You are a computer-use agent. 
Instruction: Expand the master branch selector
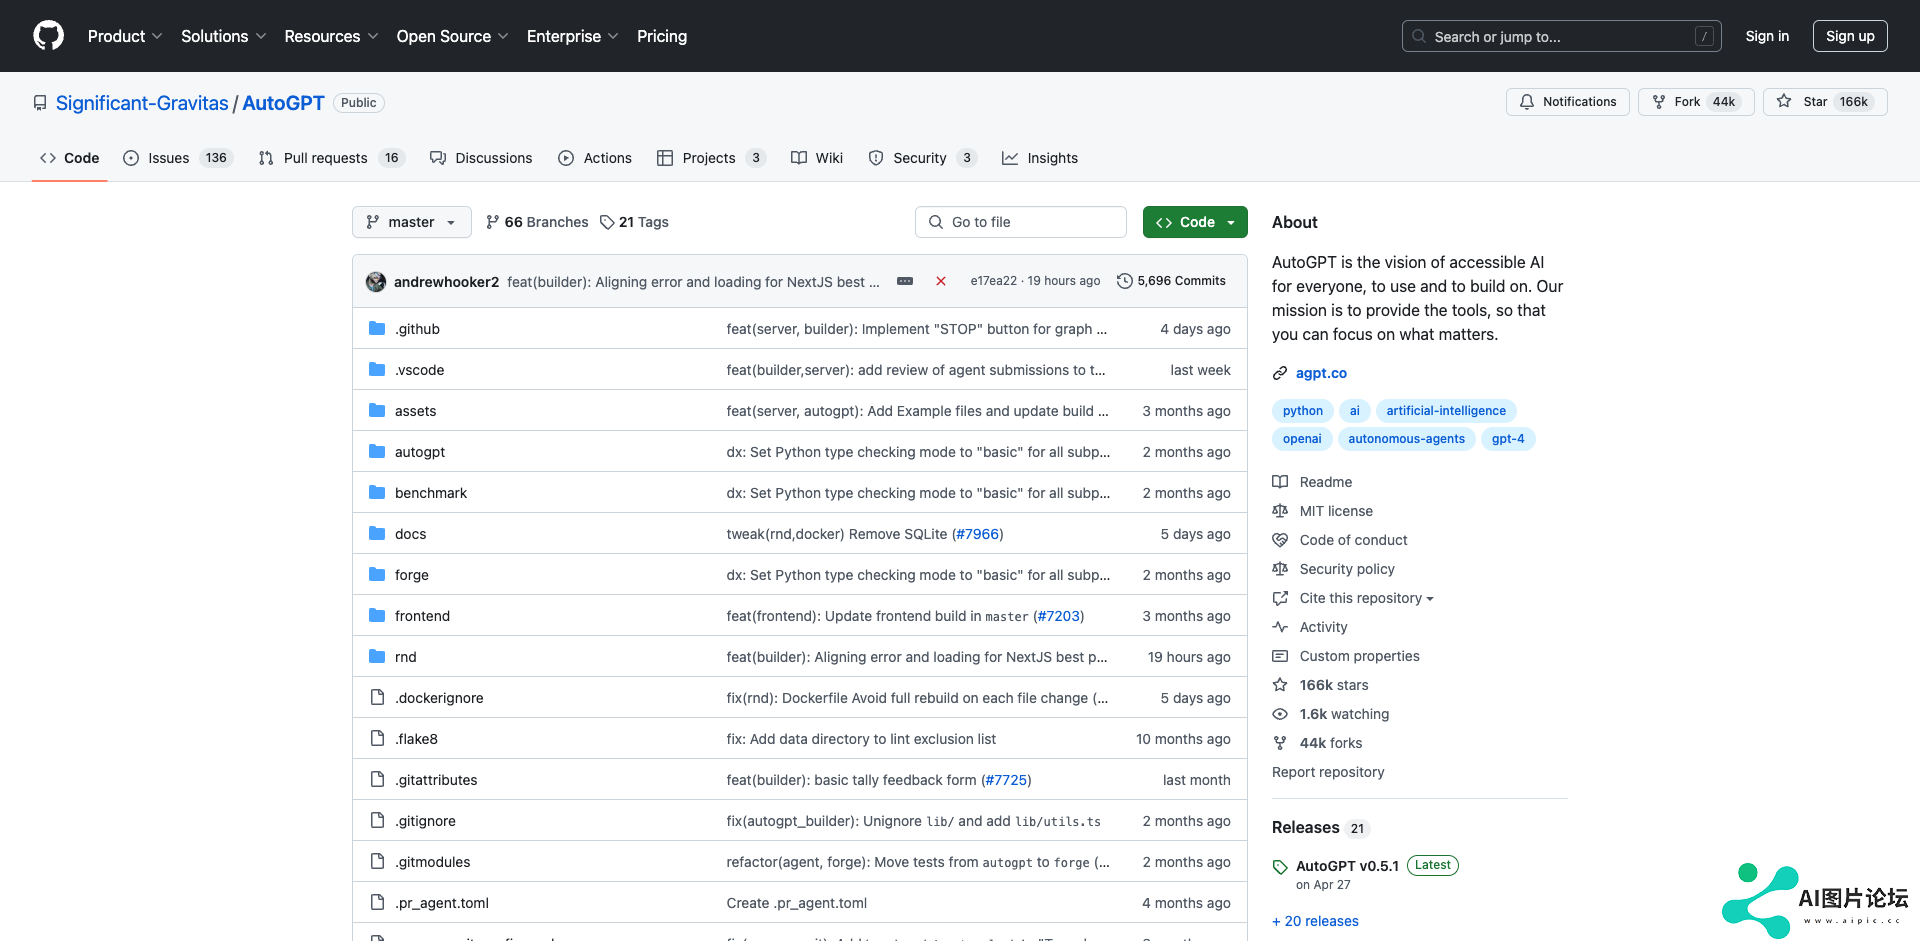click(412, 222)
